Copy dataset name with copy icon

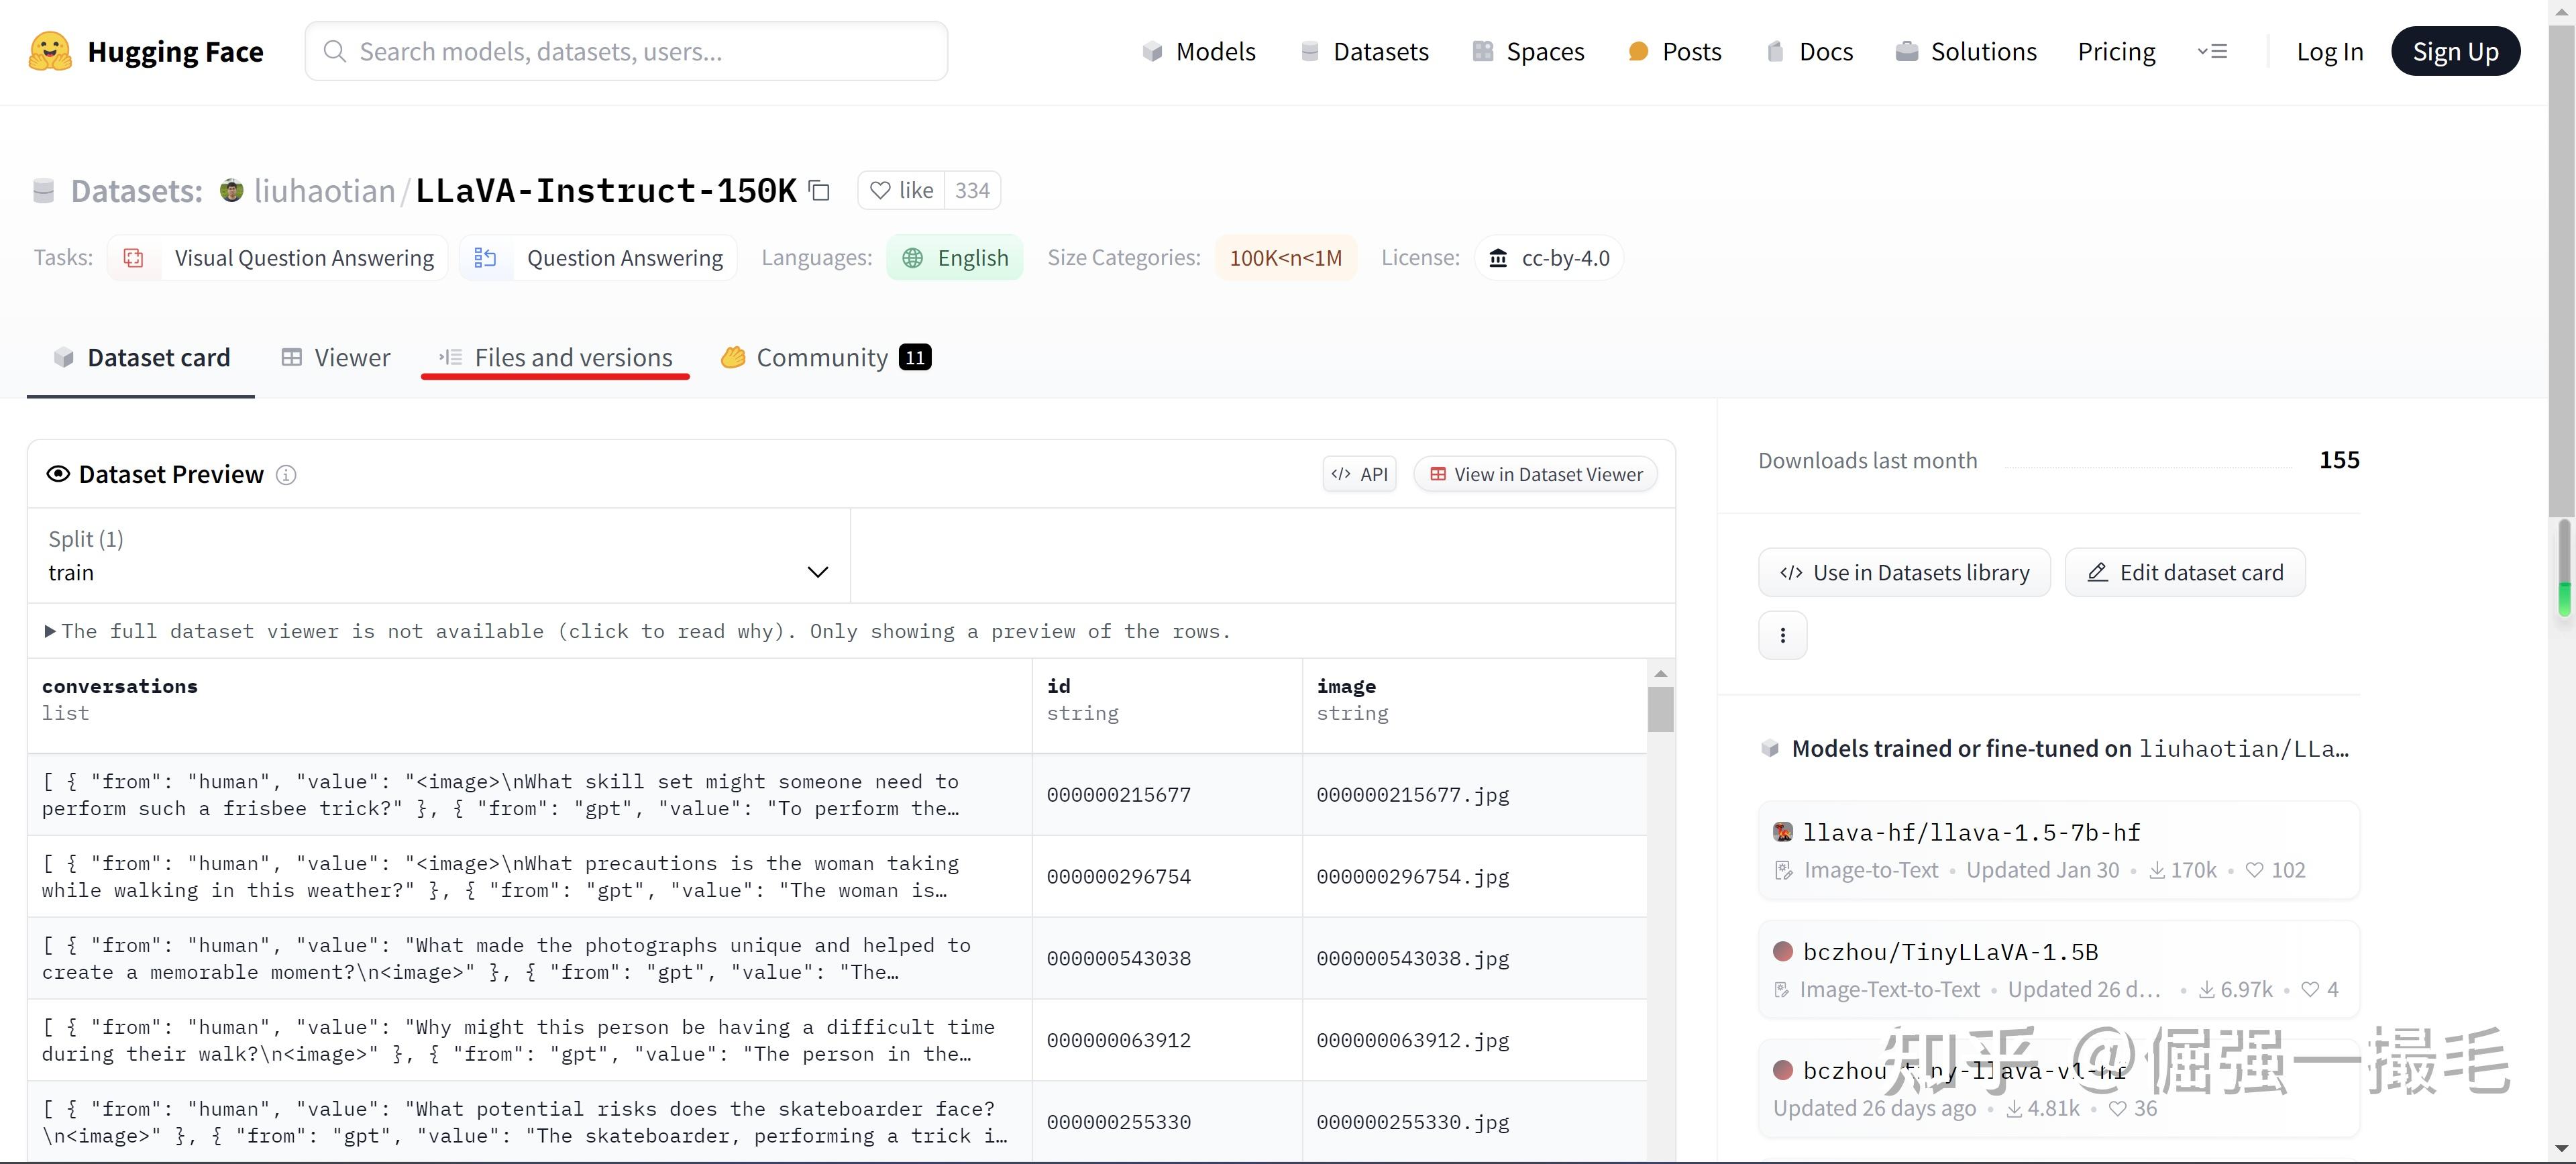[x=819, y=190]
